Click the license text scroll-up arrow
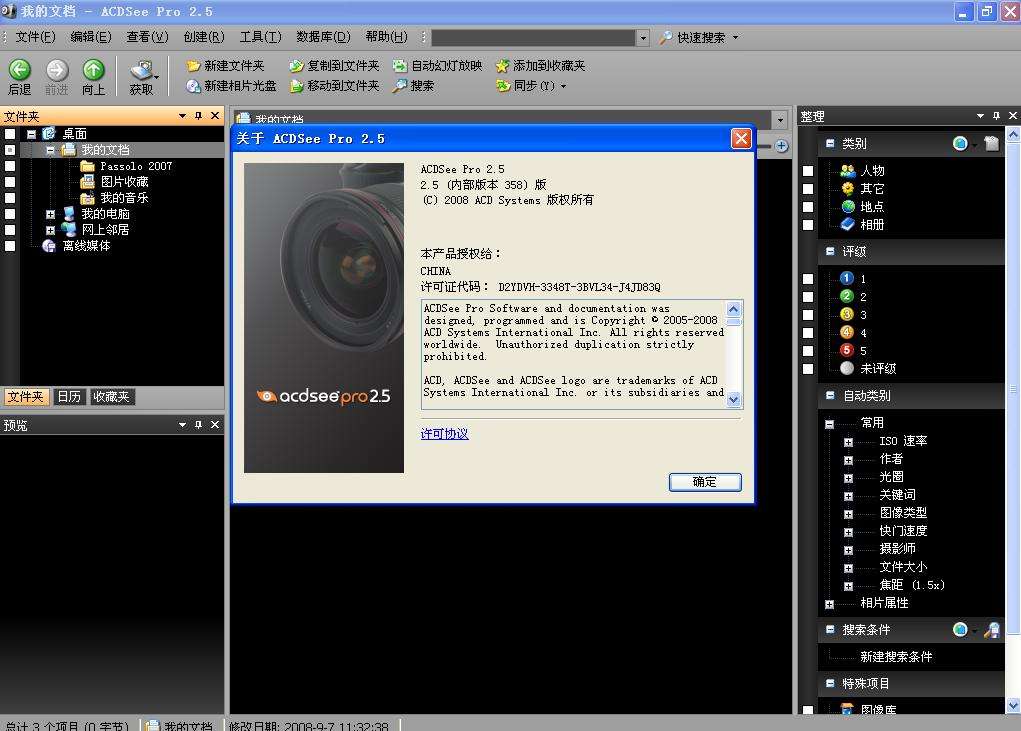The image size is (1021, 731). (x=734, y=309)
